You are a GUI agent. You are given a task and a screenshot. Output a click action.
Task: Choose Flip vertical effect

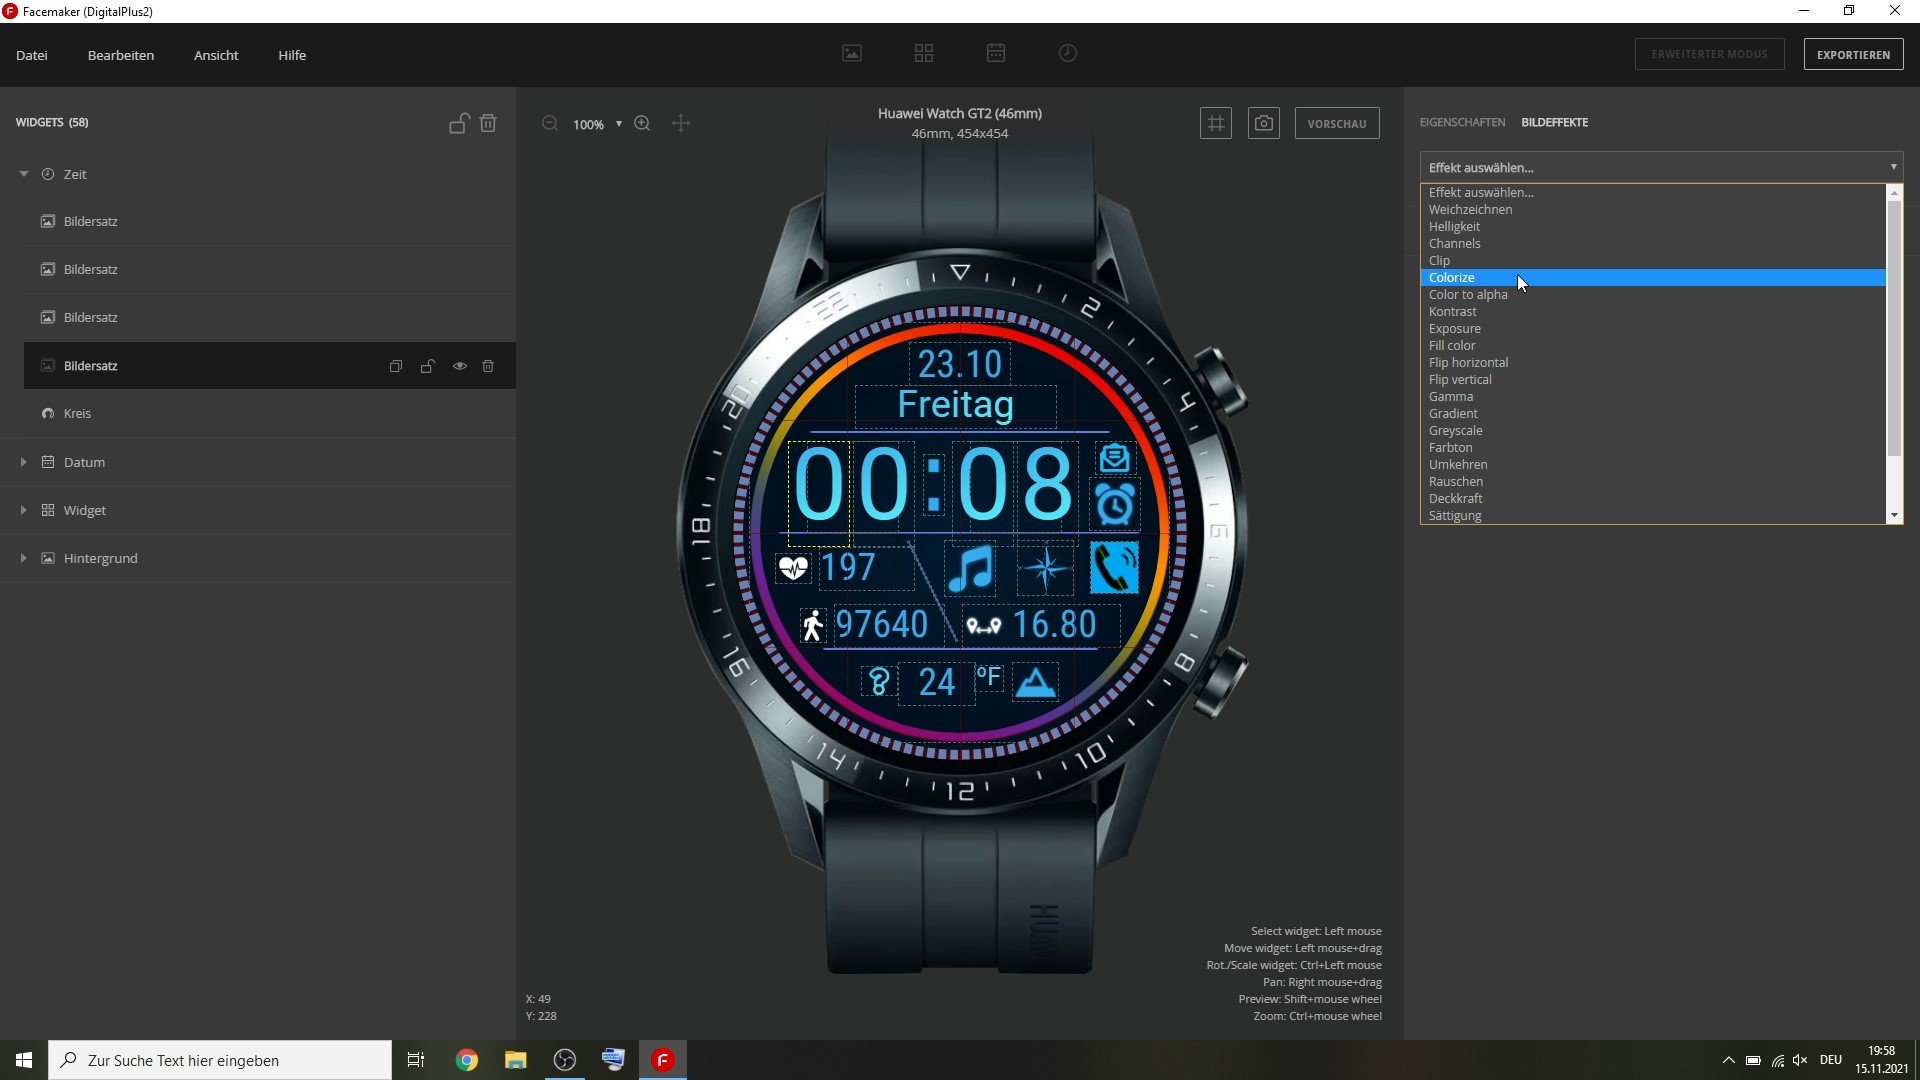(1653, 379)
